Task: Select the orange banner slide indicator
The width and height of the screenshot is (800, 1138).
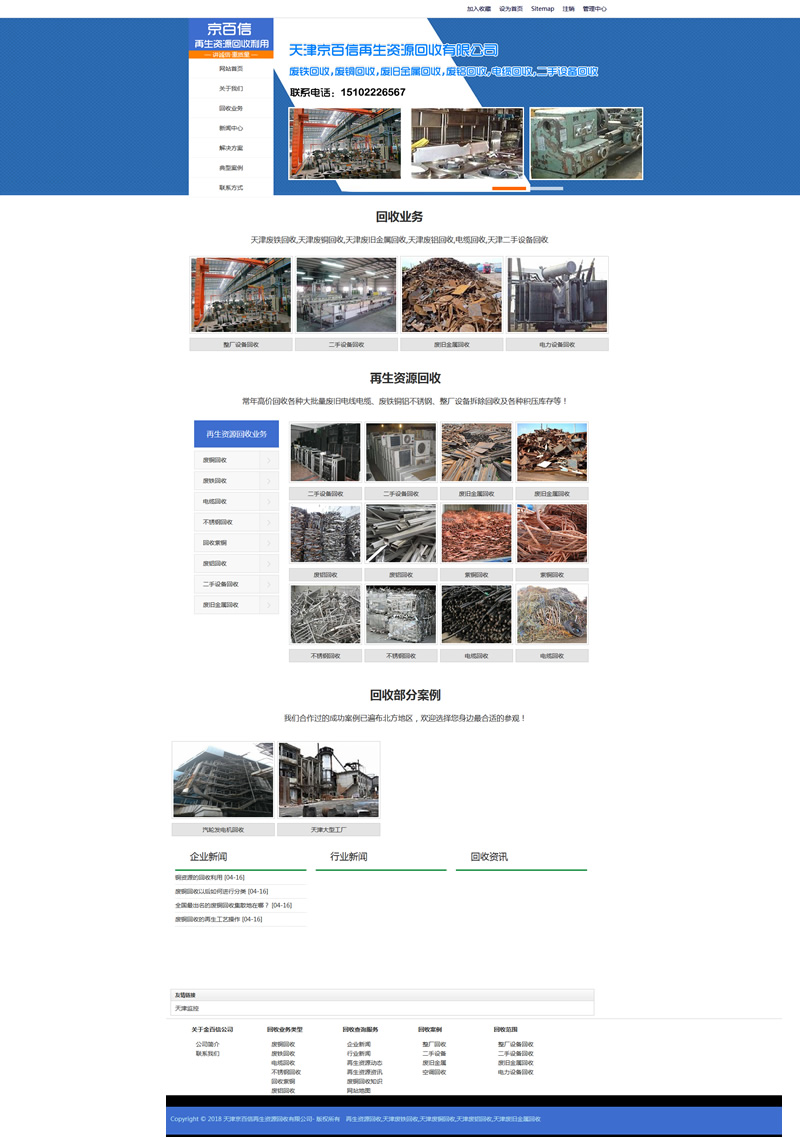Action: click(509, 188)
